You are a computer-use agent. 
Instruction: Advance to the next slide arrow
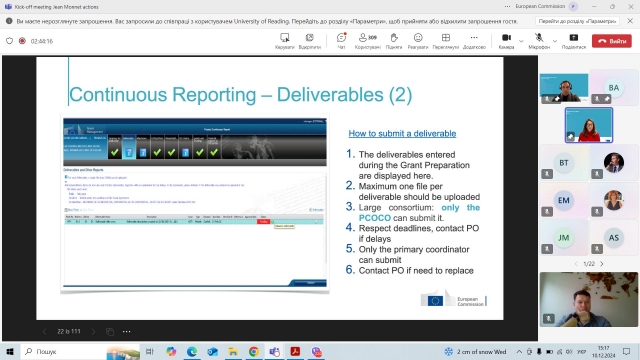[x=93, y=331]
